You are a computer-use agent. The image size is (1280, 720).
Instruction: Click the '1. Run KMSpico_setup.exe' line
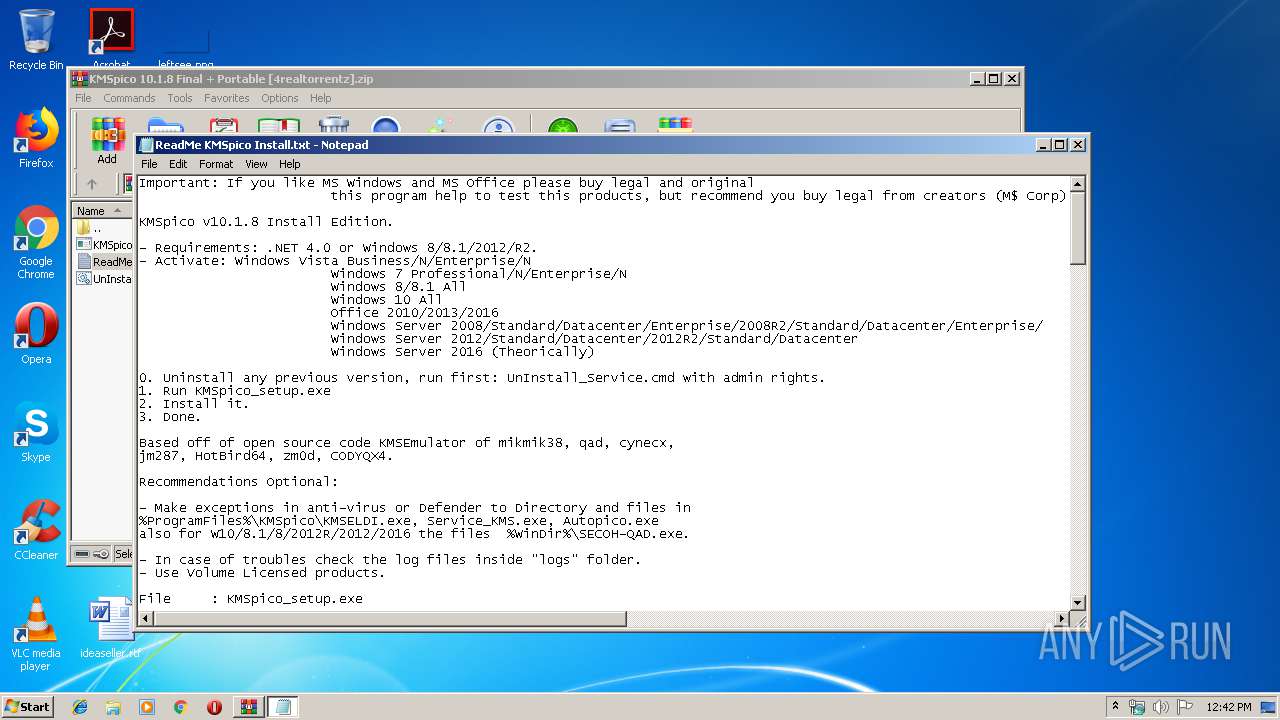pyautogui.click(x=235, y=391)
